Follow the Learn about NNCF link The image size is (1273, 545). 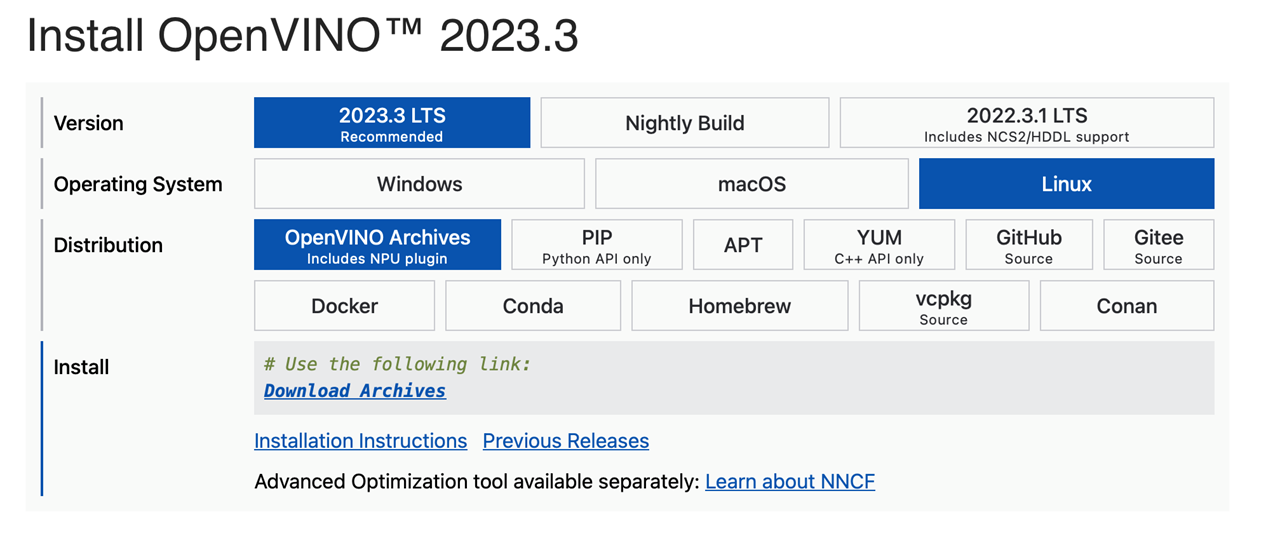(x=789, y=482)
